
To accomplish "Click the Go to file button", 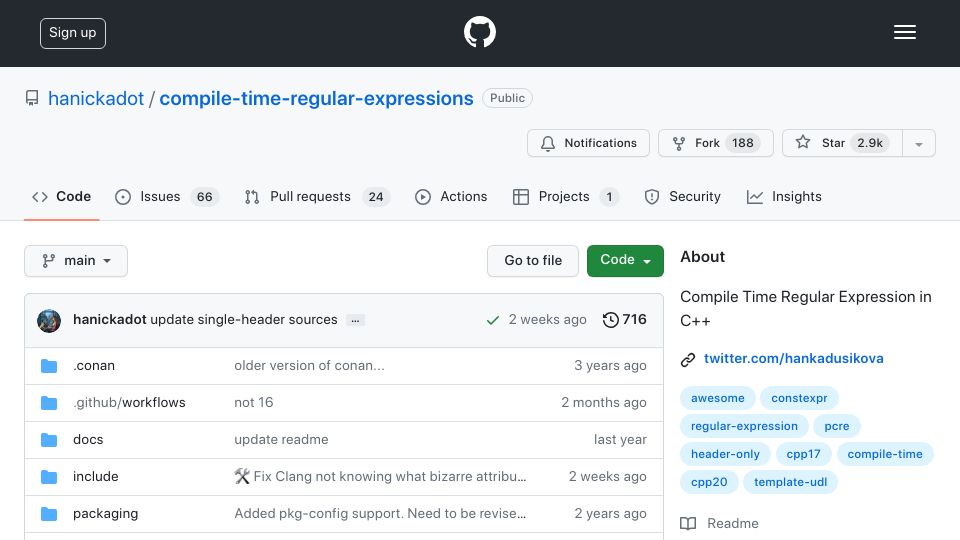I will coord(533,261).
